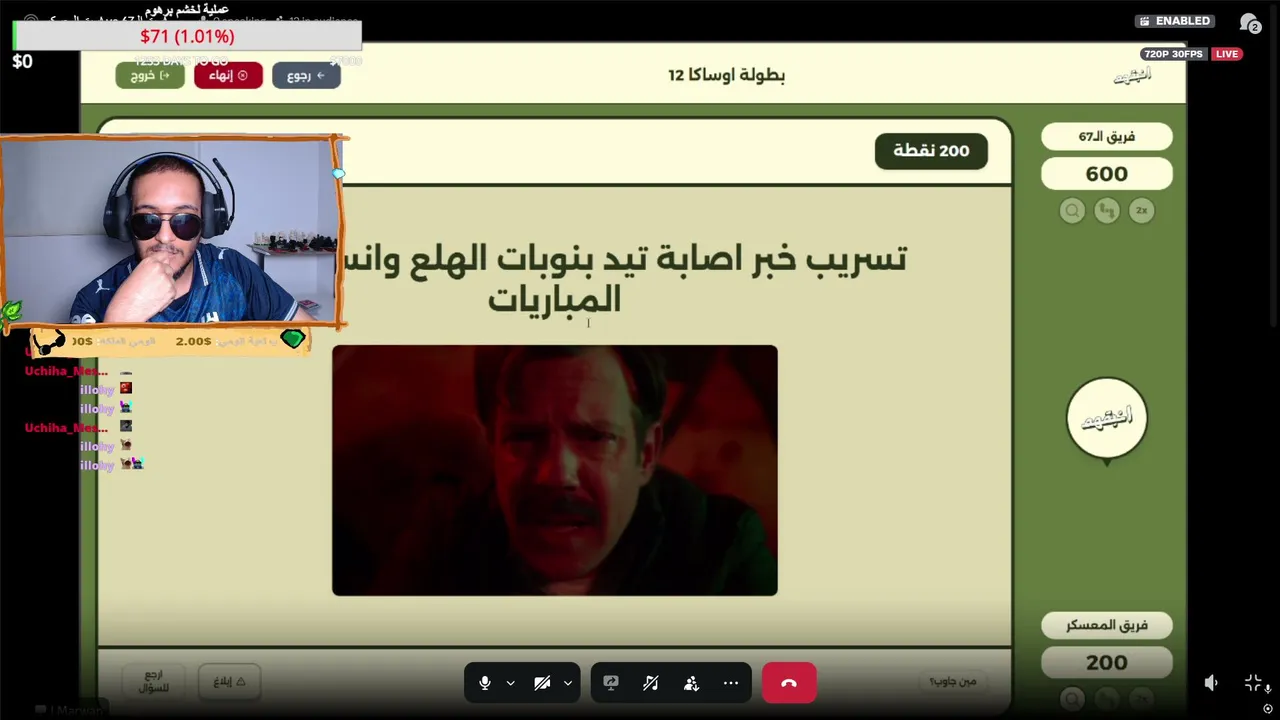Click the رجوع back button
Image resolution: width=1280 pixels, height=720 pixels.
tap(306, 75)
